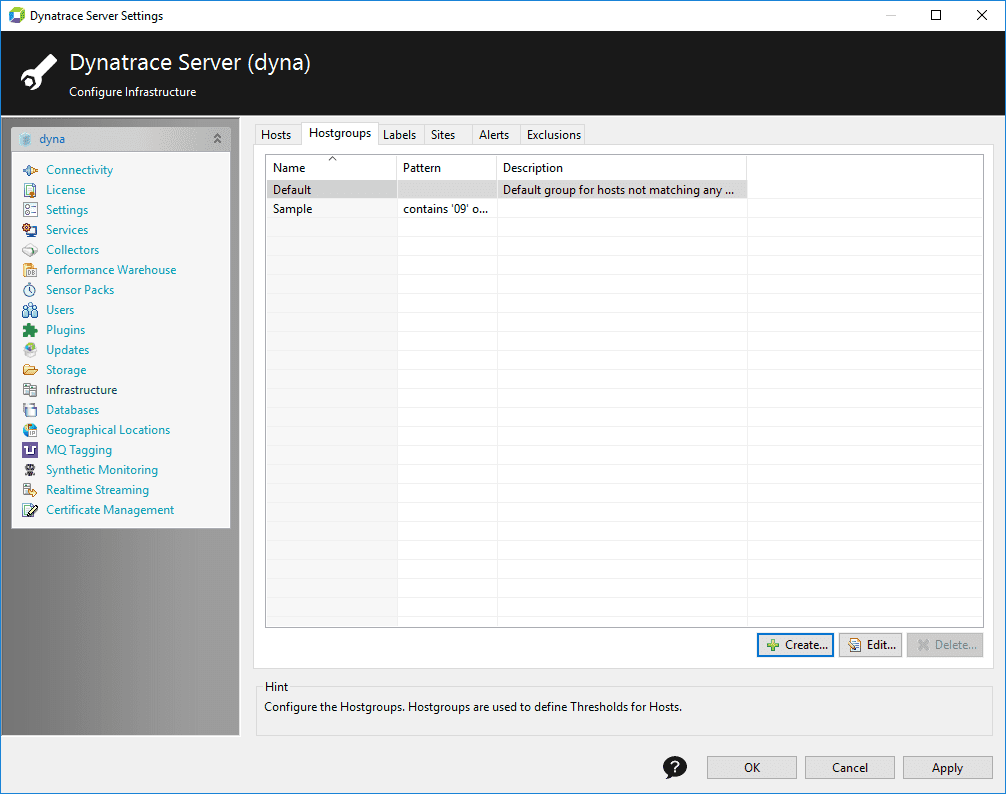Select the Default hostgroup row
This screenshot has width=1006, height=794.
506,190
